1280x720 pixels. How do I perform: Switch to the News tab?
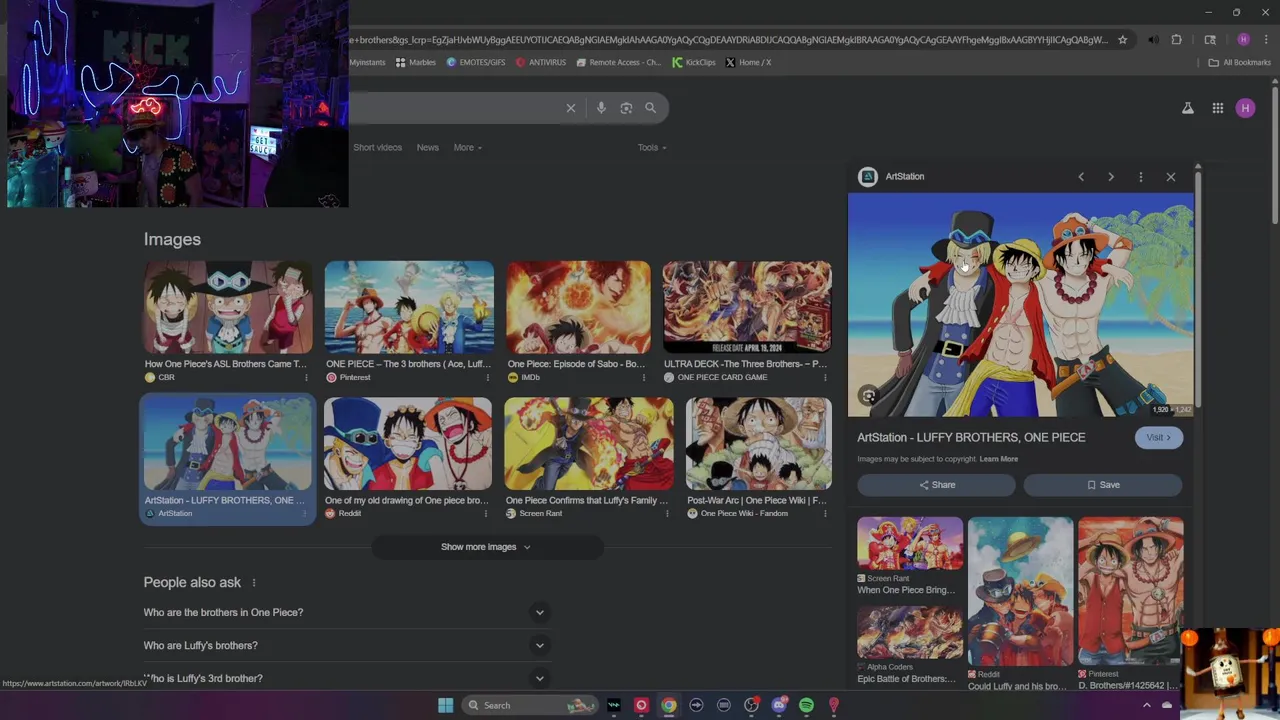point(428,148)
